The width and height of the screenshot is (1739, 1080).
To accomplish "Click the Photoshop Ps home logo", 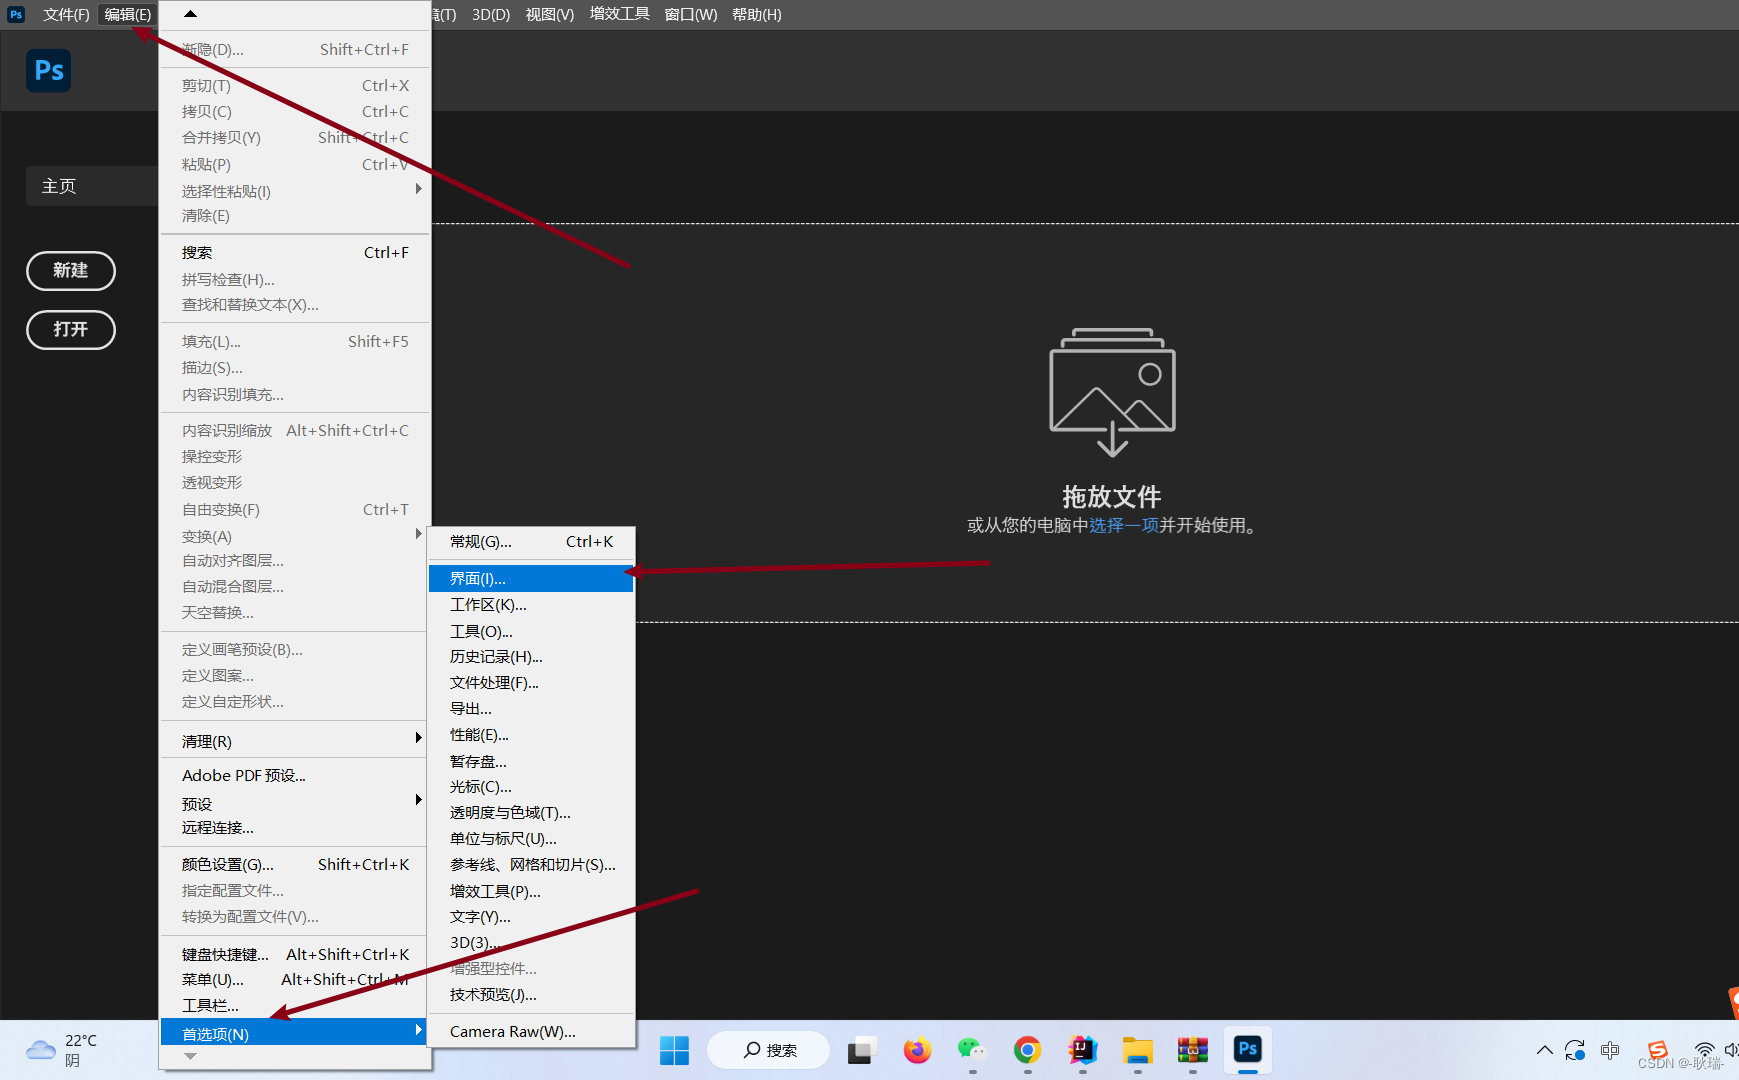I will click(x=48, y=70).
